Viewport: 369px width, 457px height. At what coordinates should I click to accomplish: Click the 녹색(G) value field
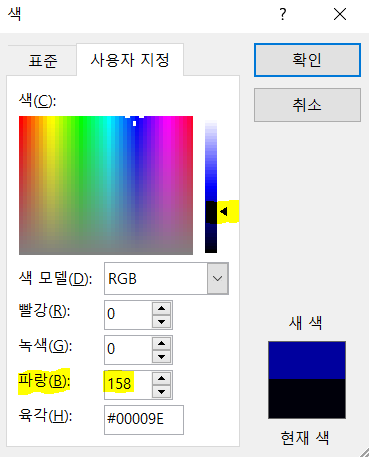(128, 349)
